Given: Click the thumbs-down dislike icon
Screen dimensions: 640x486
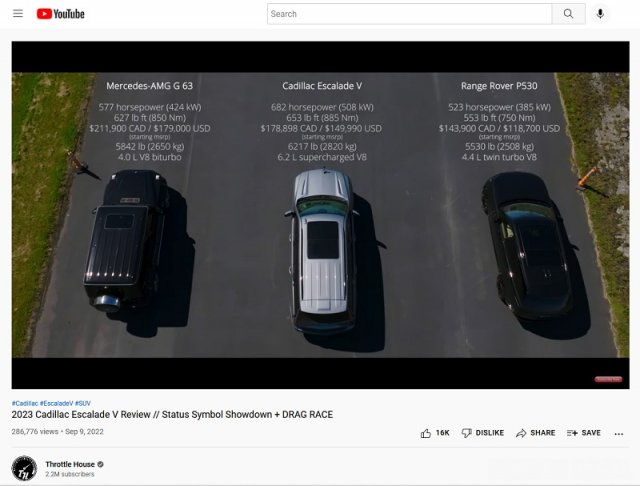Looking at the screenshot, I should 467,433.
